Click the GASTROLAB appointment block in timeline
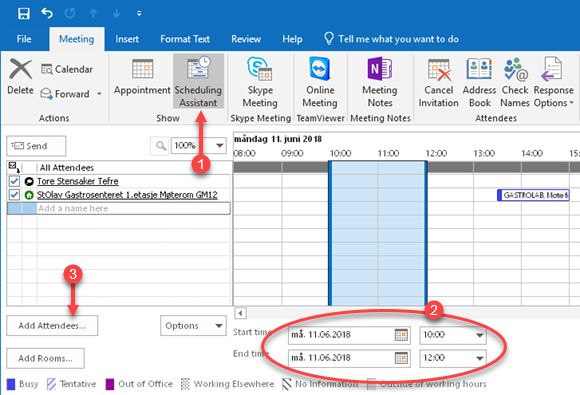Image resolution: width=580 pixels, height=395 pixels. tap(533, 195)
